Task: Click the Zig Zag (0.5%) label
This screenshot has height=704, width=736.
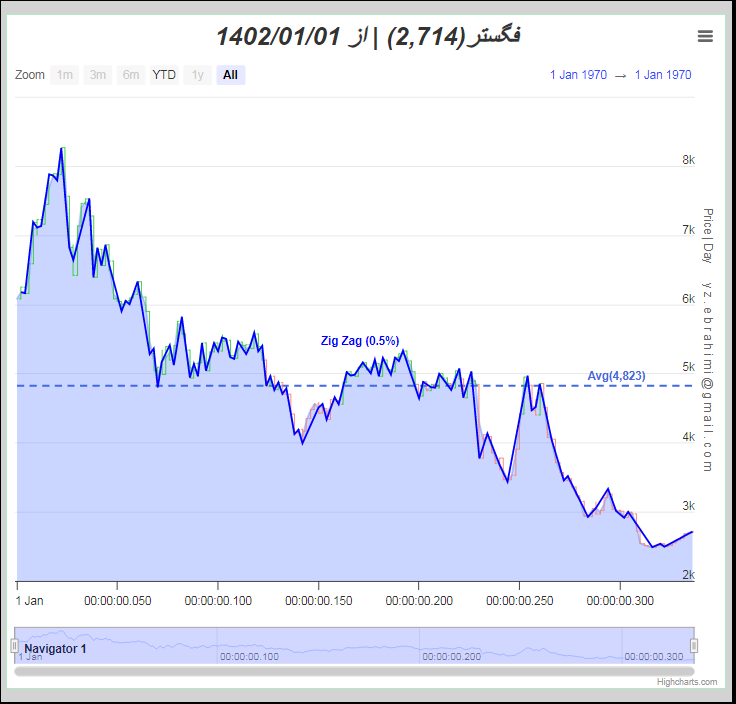Action: (360, 341)
